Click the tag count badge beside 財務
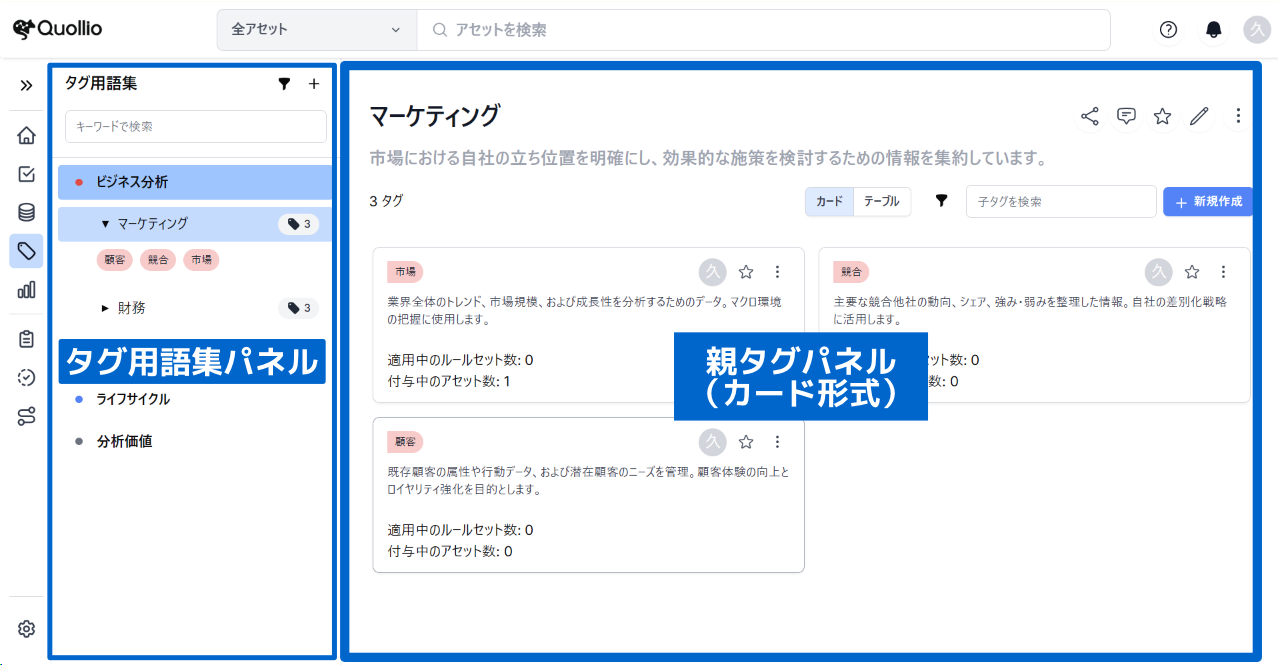The image size is (1279, 667). click(x=298, y=308)
